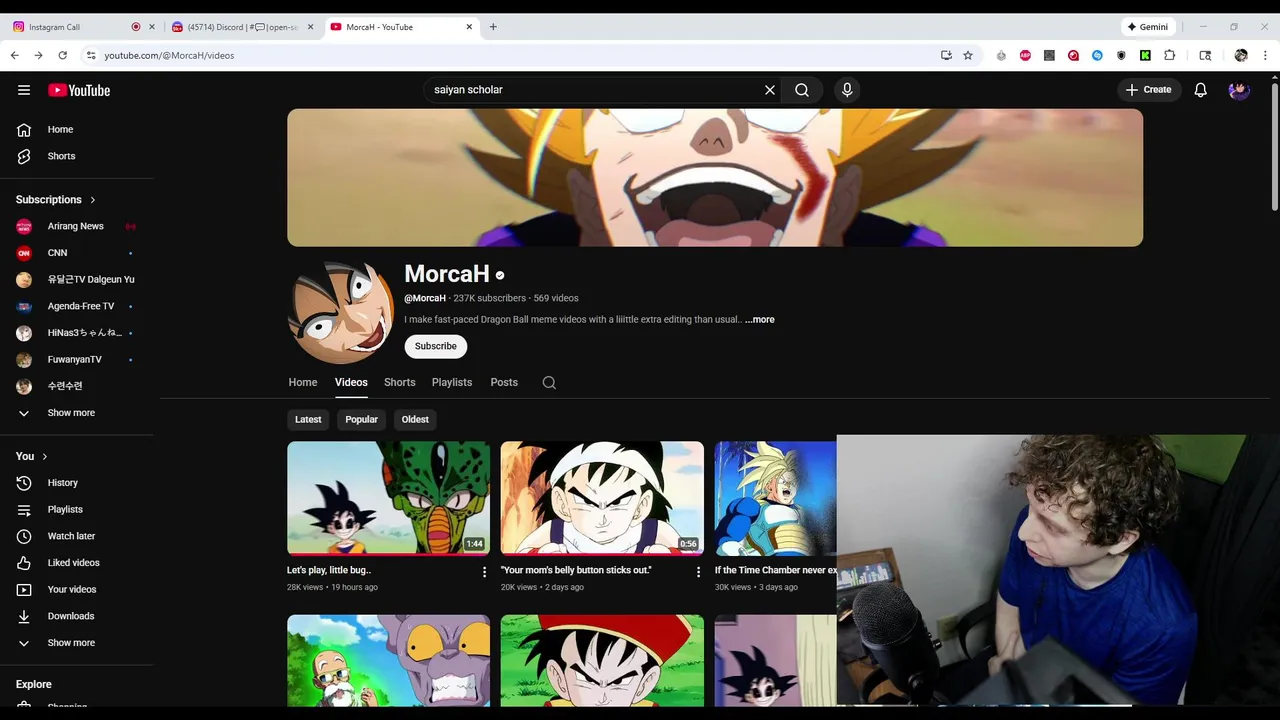Viewport: 1280px width, 720px height.
Task: Close the MorcaH - YouTube browser tab
Action: [469, 27]
